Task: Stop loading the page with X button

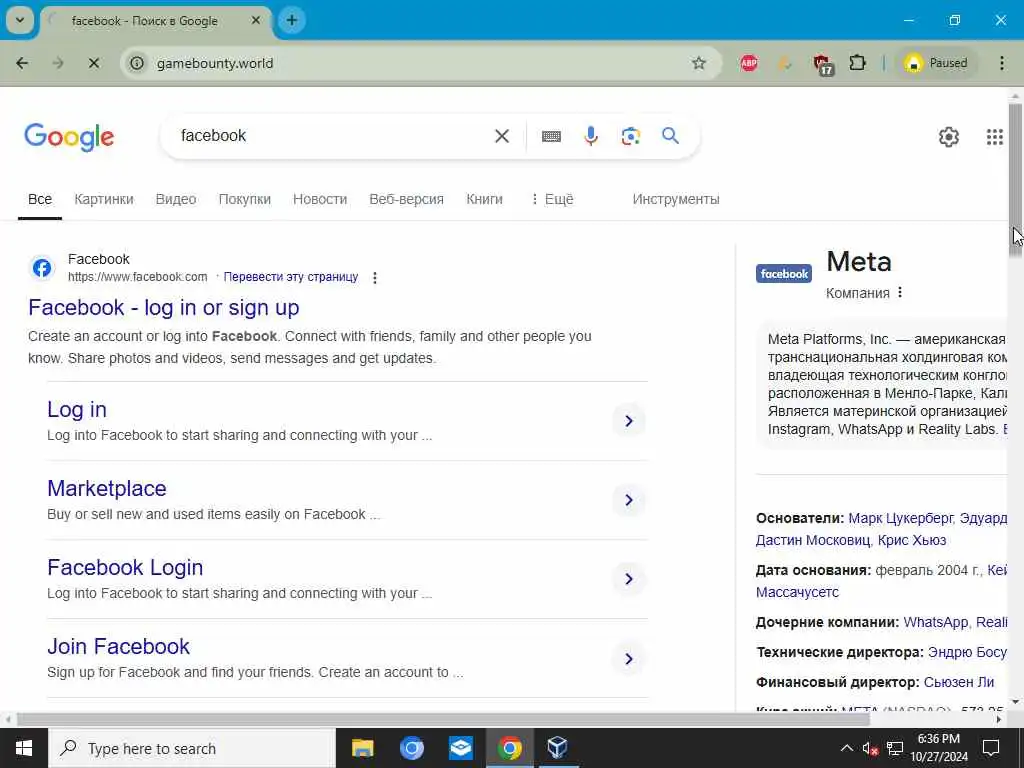Action: [x=93, y=63]
